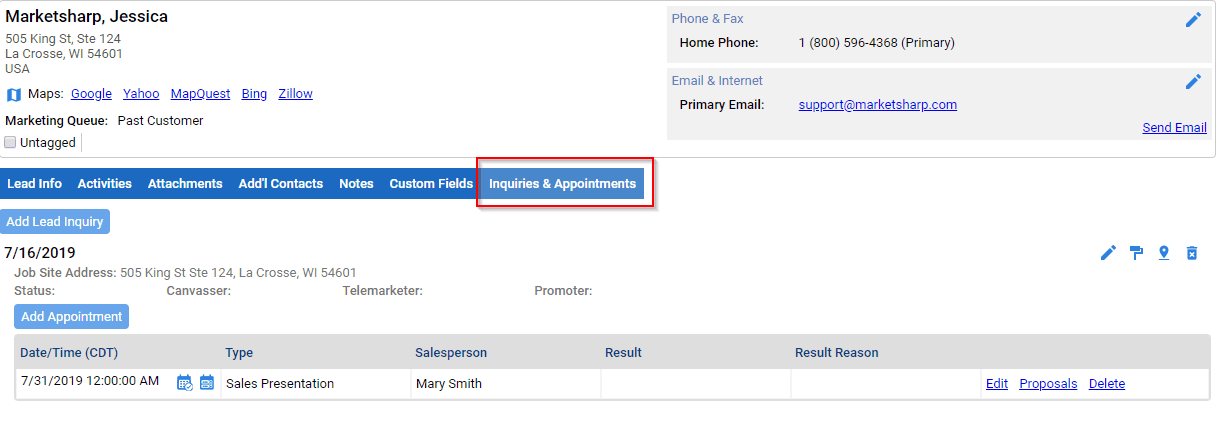Edit the Phone & Fax section pencil icon
Screen dimensions: 1222x423
click(x=1193, y=19)
